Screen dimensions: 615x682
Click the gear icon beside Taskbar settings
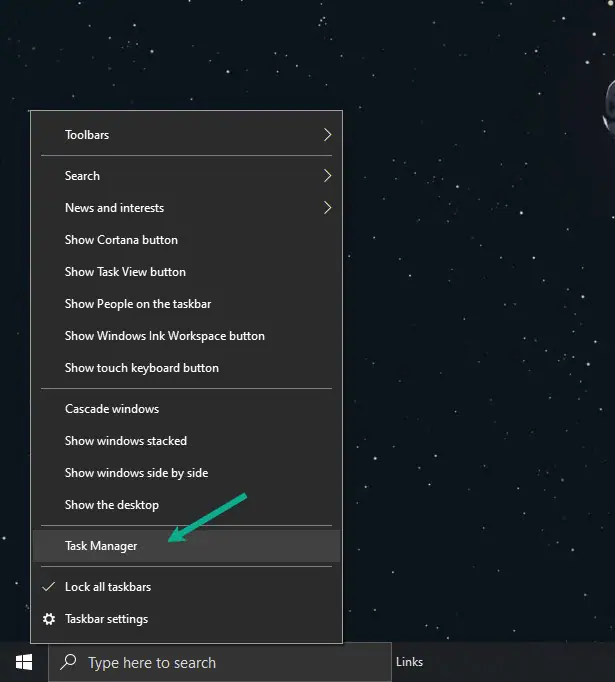click(49, 619)
